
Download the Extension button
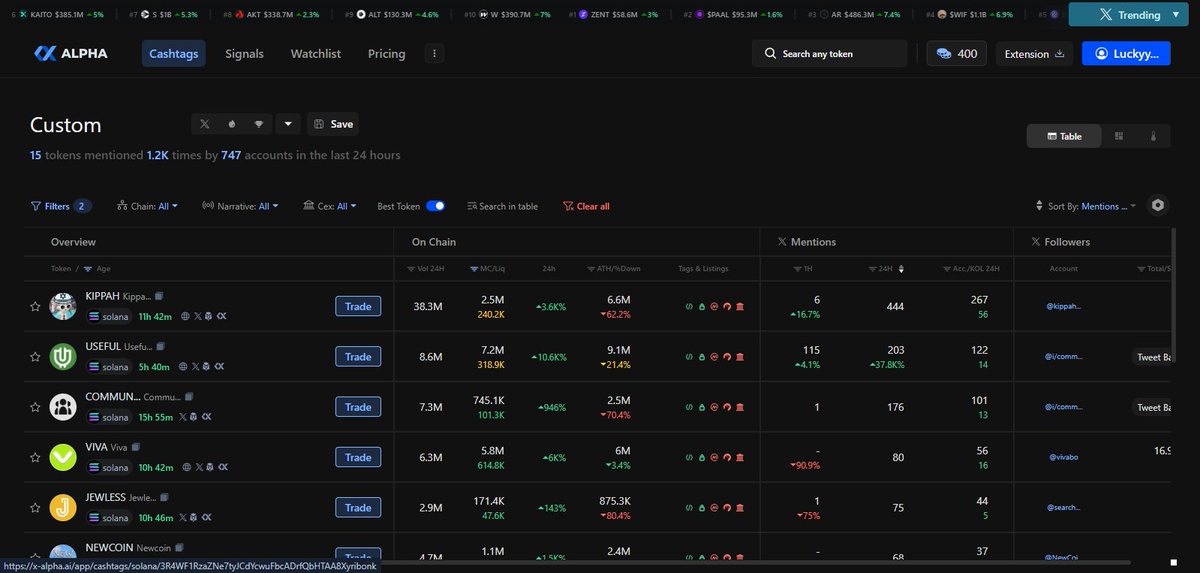click(1034, 54)
